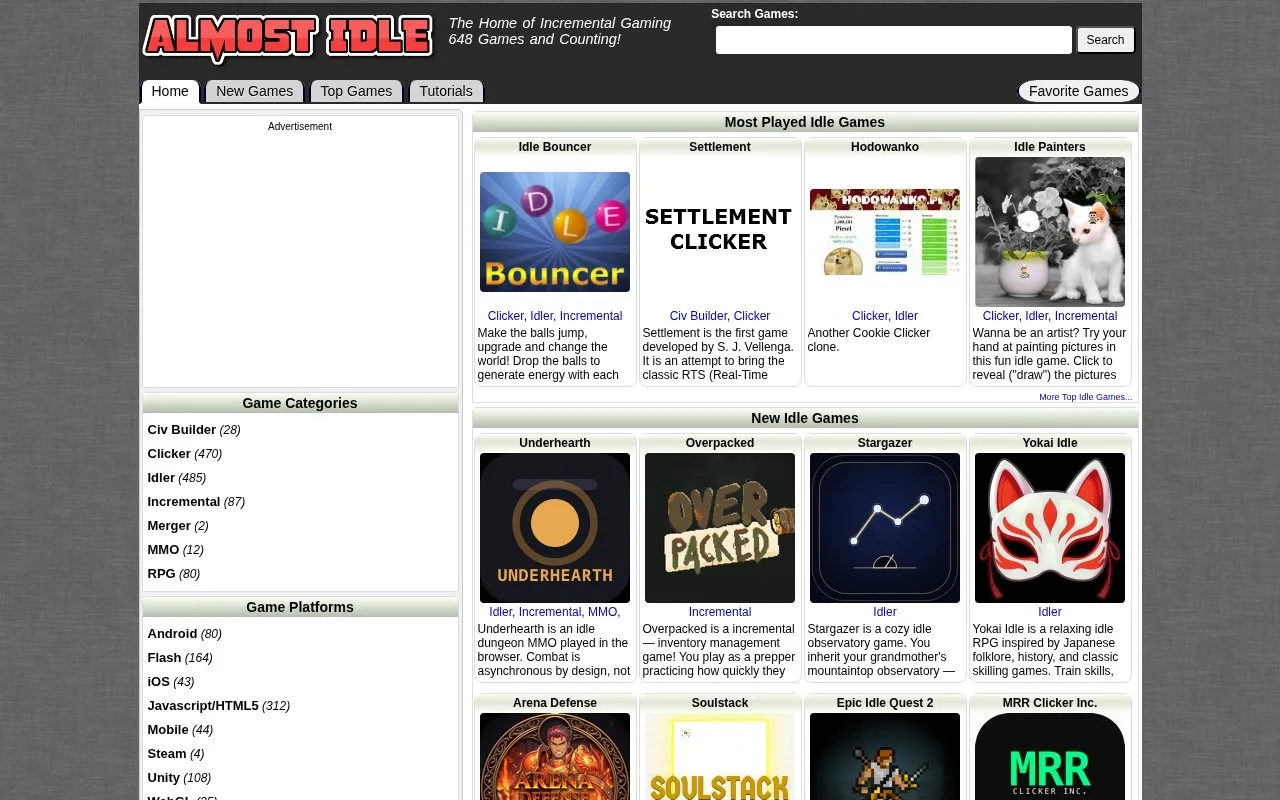Open the Soulstack game icon
This screenshot has height=800, width=1280.
point(720,756)
